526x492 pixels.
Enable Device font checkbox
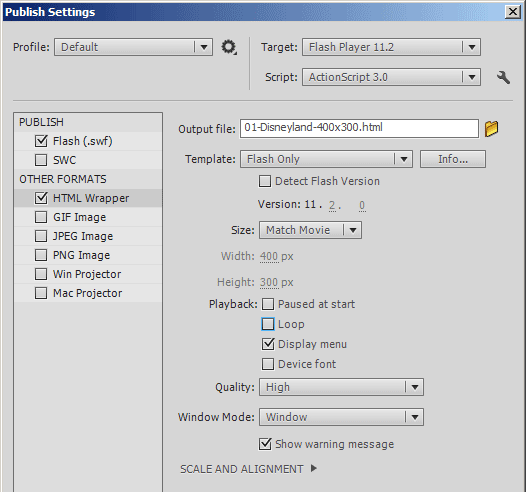click(x=268, y=364)
